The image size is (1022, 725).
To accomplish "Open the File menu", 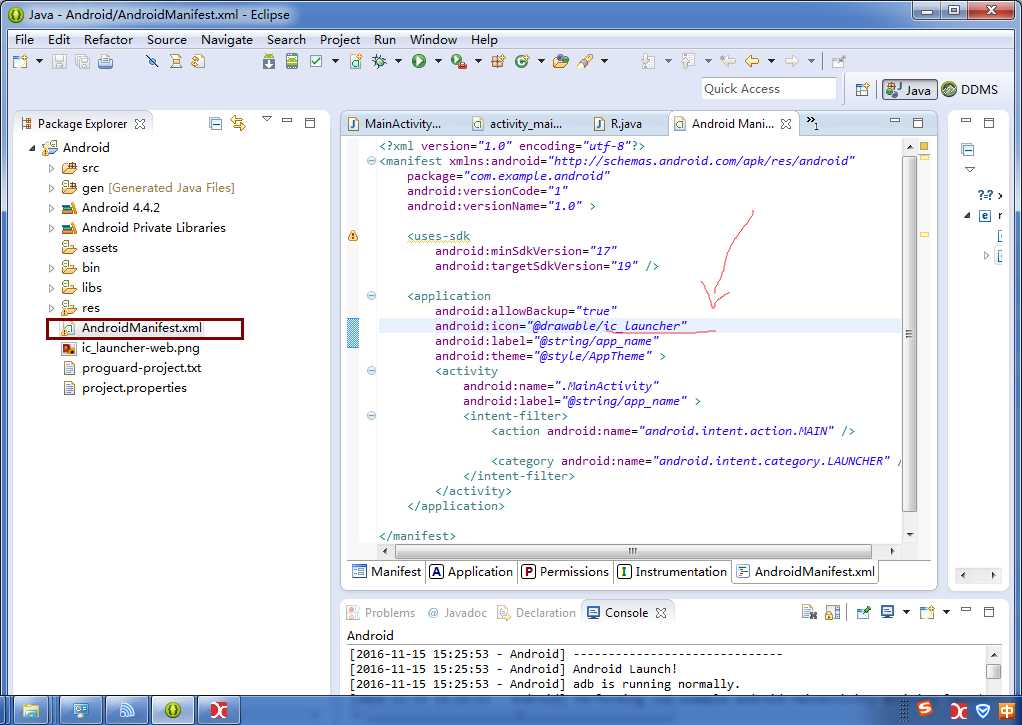I will 24,40.
